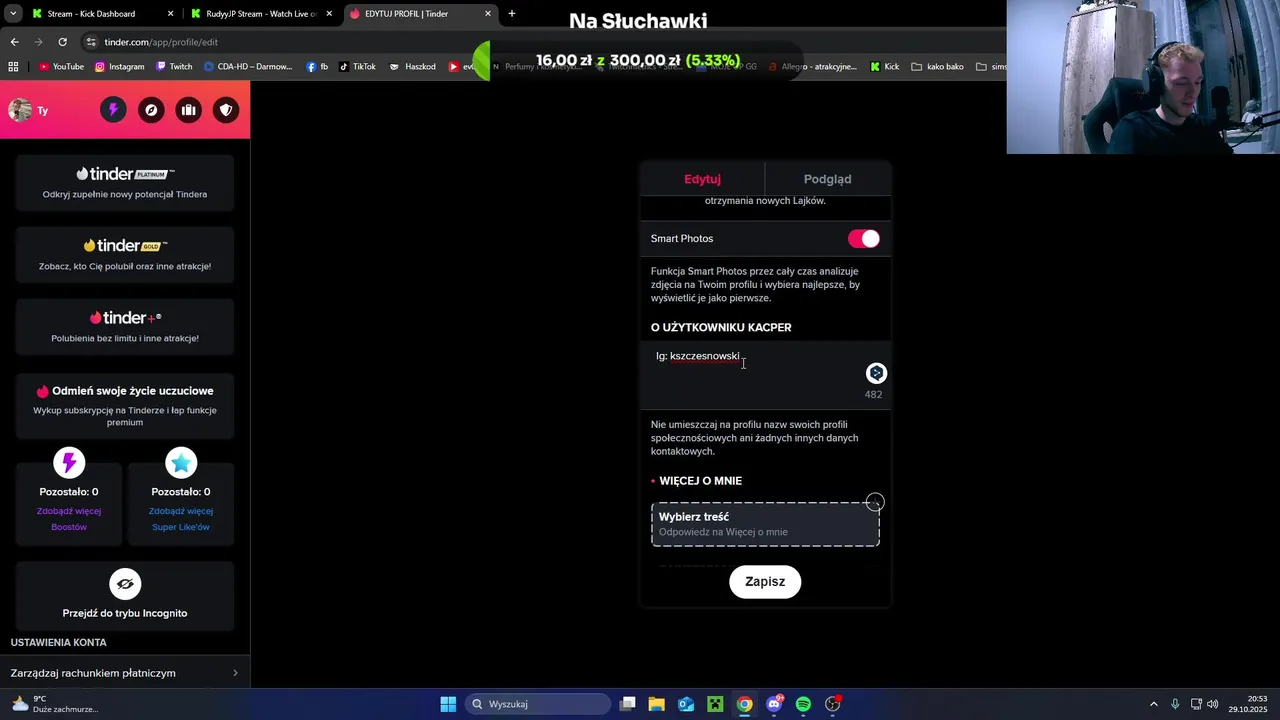1280x720 pixels.
Task: Open the Instagram bookmark
Action: tap(120, 67)
